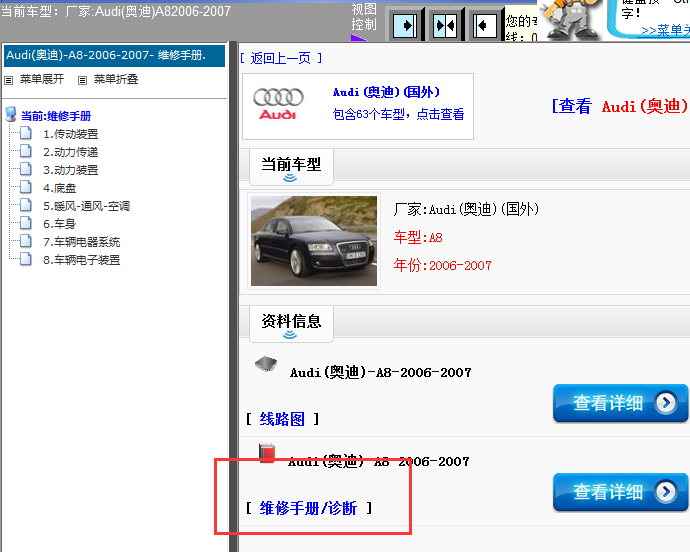Expand the menu with 菜单展开
Viewport: 690px width, 552px height.
click(x=42, y=79)
